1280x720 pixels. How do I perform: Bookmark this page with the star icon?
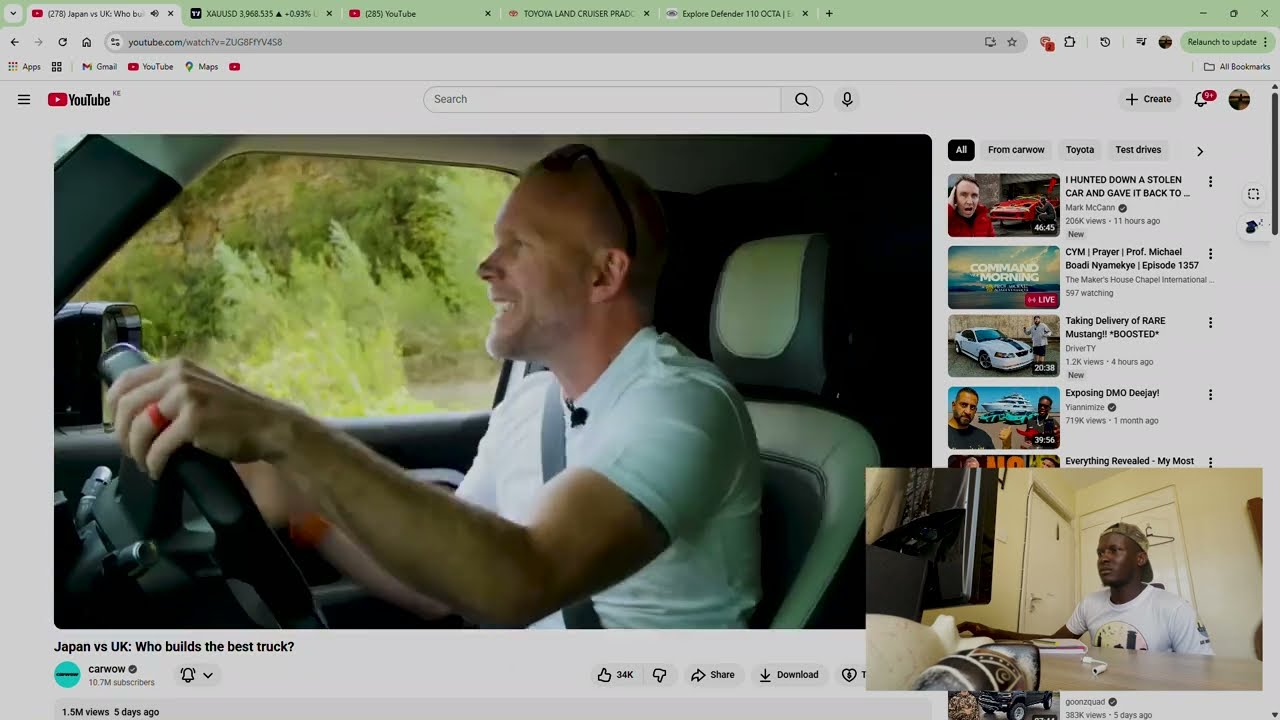coord(1012,42)
